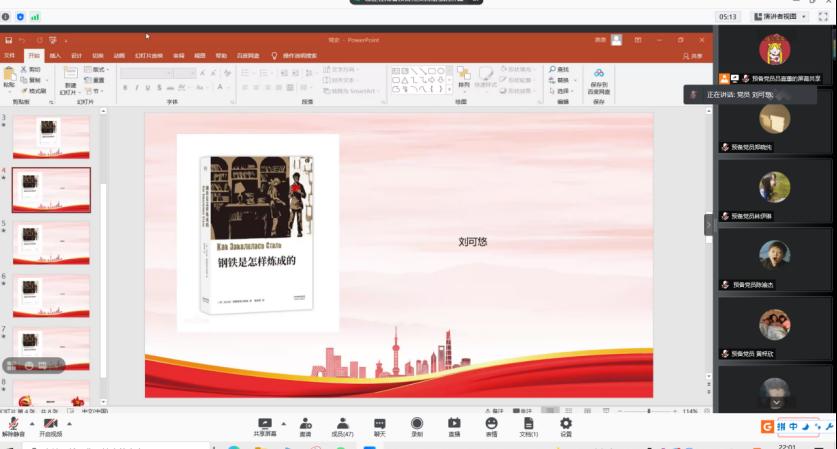Open the 成员(47) participants list
The height and width of the screenshot is (449, 837).
(342, 424)
